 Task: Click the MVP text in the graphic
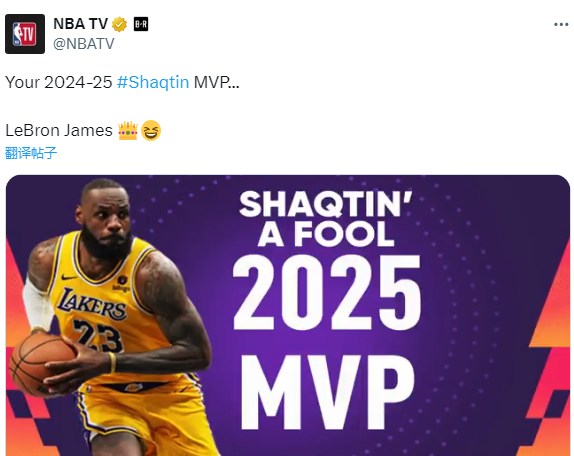(x=328, y=392)
